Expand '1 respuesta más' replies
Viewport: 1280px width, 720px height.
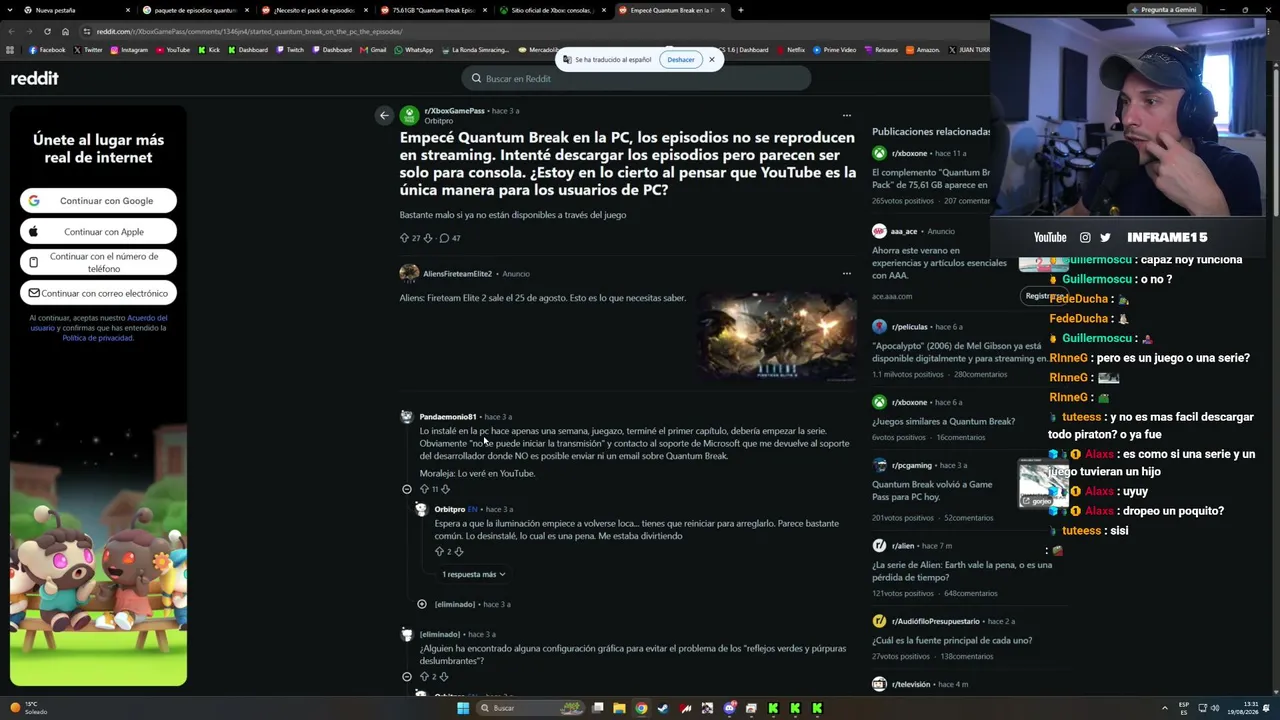(474, 574)
